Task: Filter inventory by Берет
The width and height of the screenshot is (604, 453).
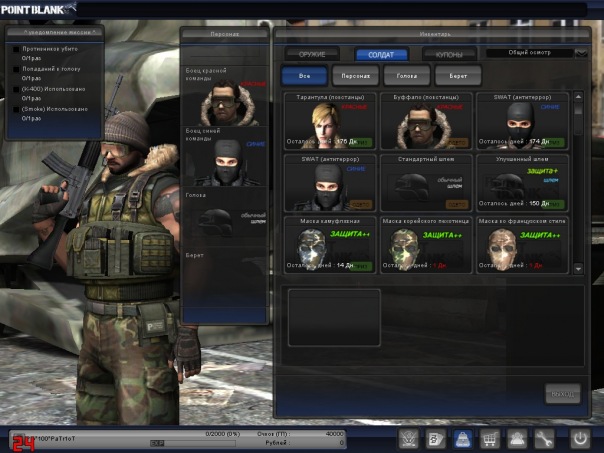Action: (456, 75)
